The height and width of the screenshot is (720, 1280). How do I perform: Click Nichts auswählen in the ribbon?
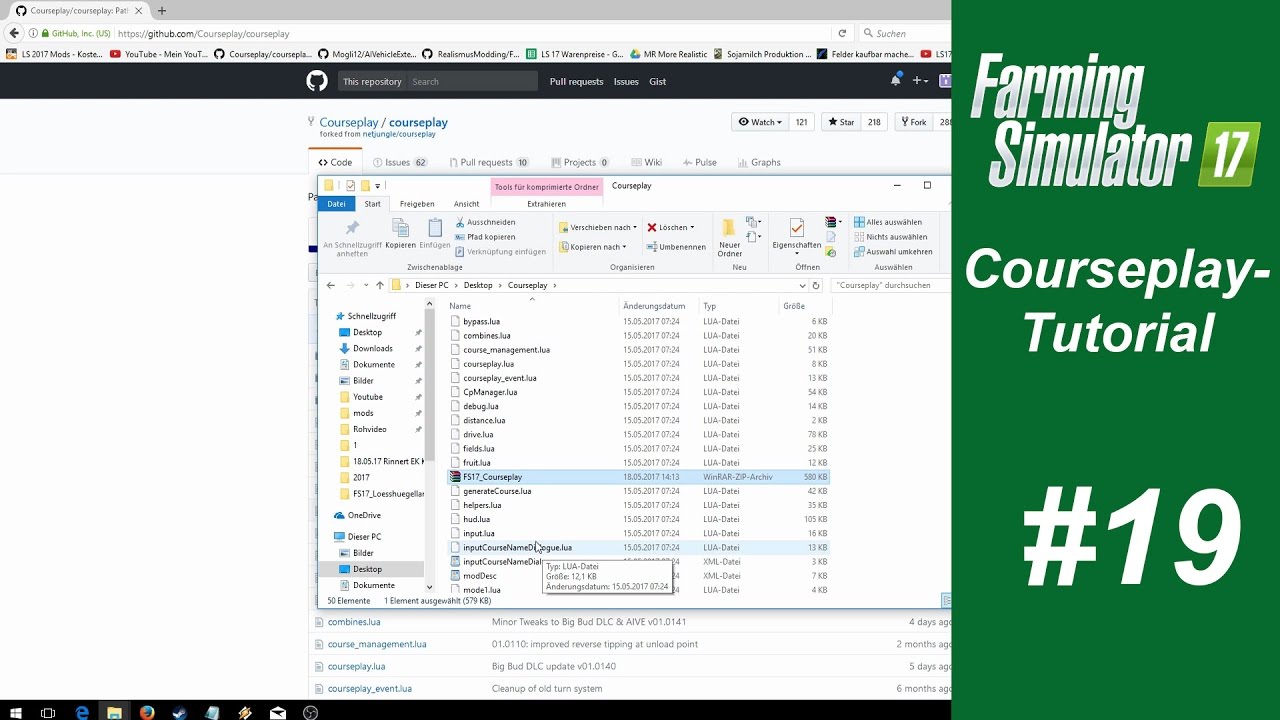click(x=890, y=237)
